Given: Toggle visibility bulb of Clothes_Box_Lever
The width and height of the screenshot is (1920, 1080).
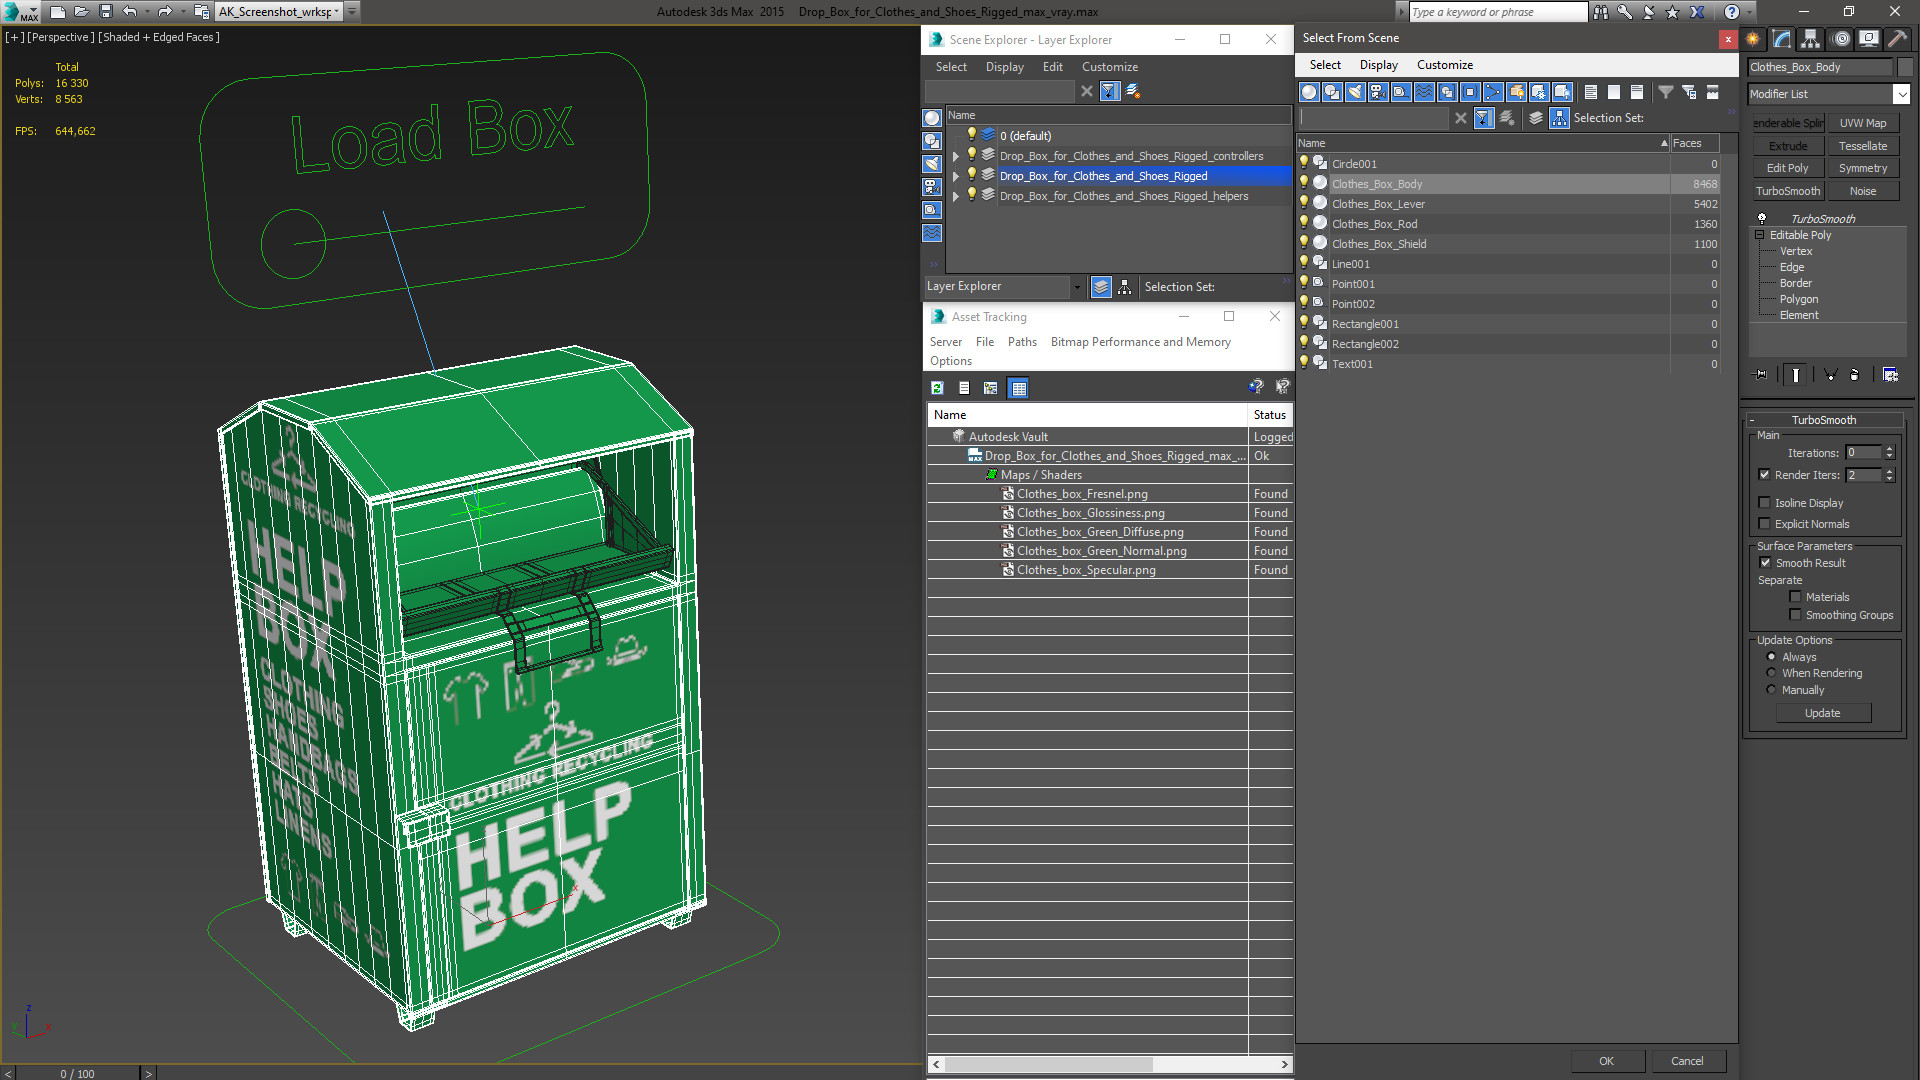Looking at the screenshot, I should pos(1304,203).
